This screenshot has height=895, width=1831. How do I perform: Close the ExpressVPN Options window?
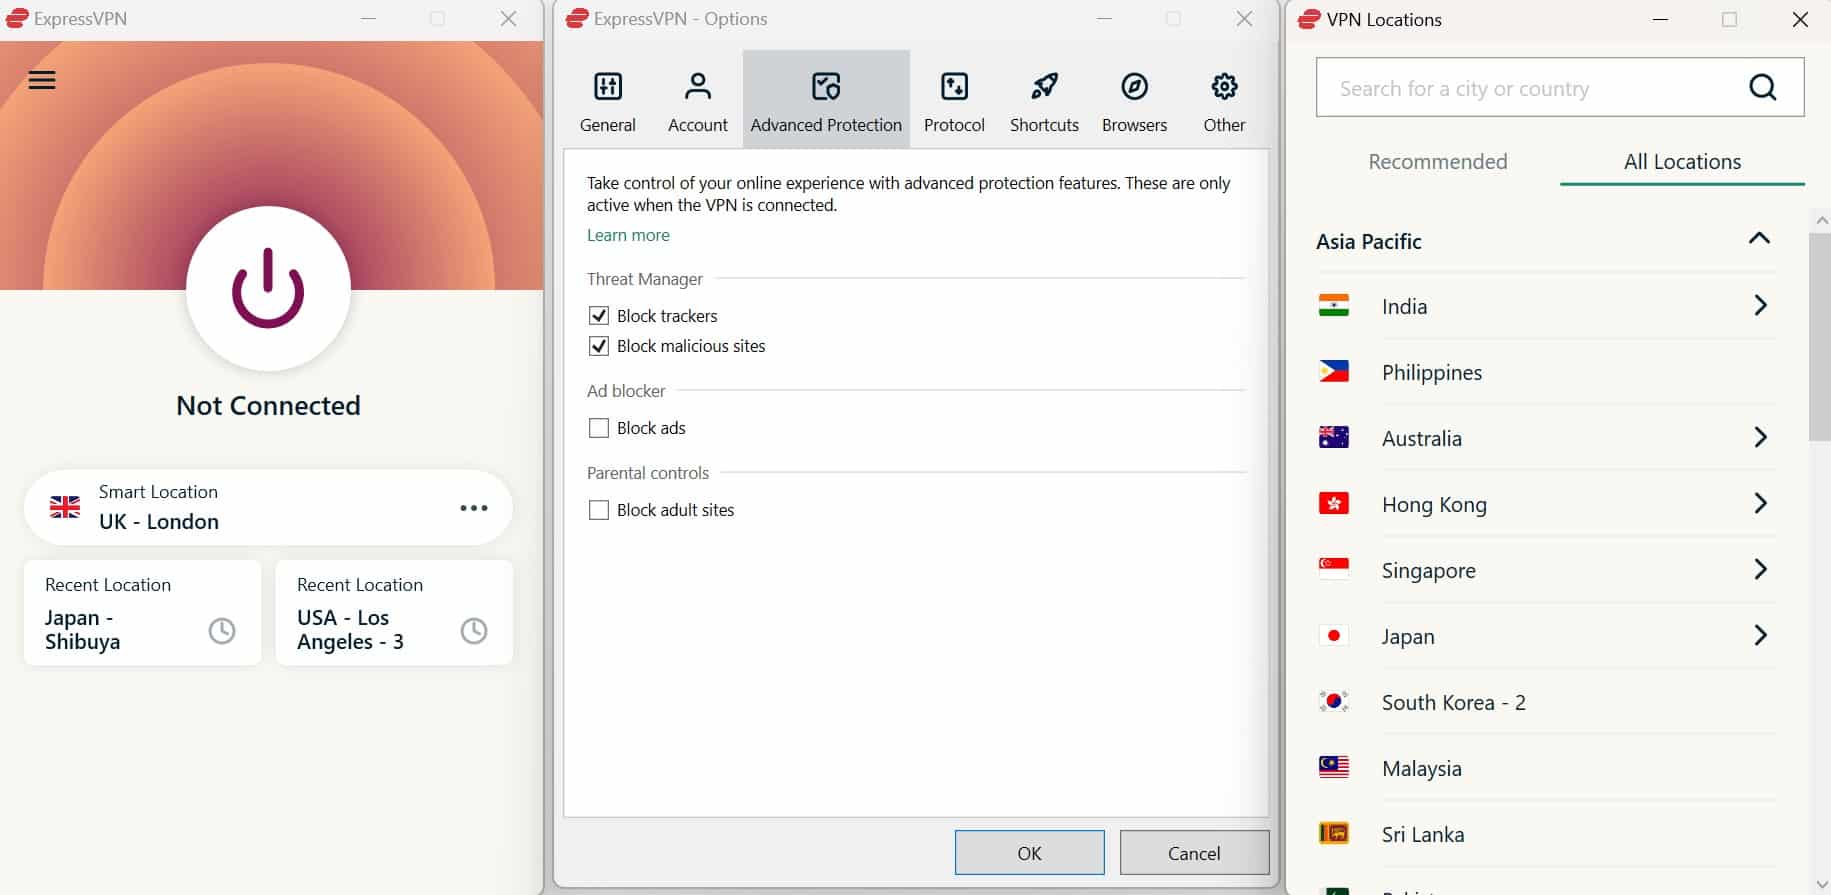coord(1244,18)
